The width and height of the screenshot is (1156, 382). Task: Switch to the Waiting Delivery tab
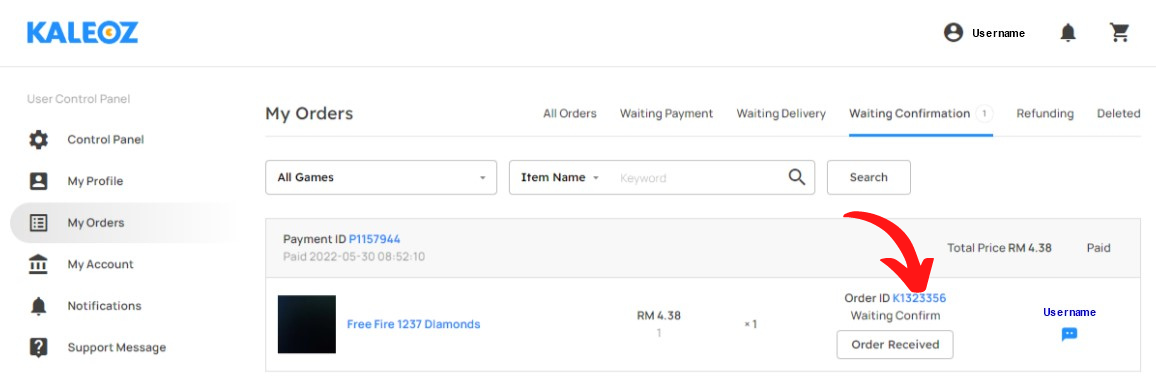click(x=781, y=114)
